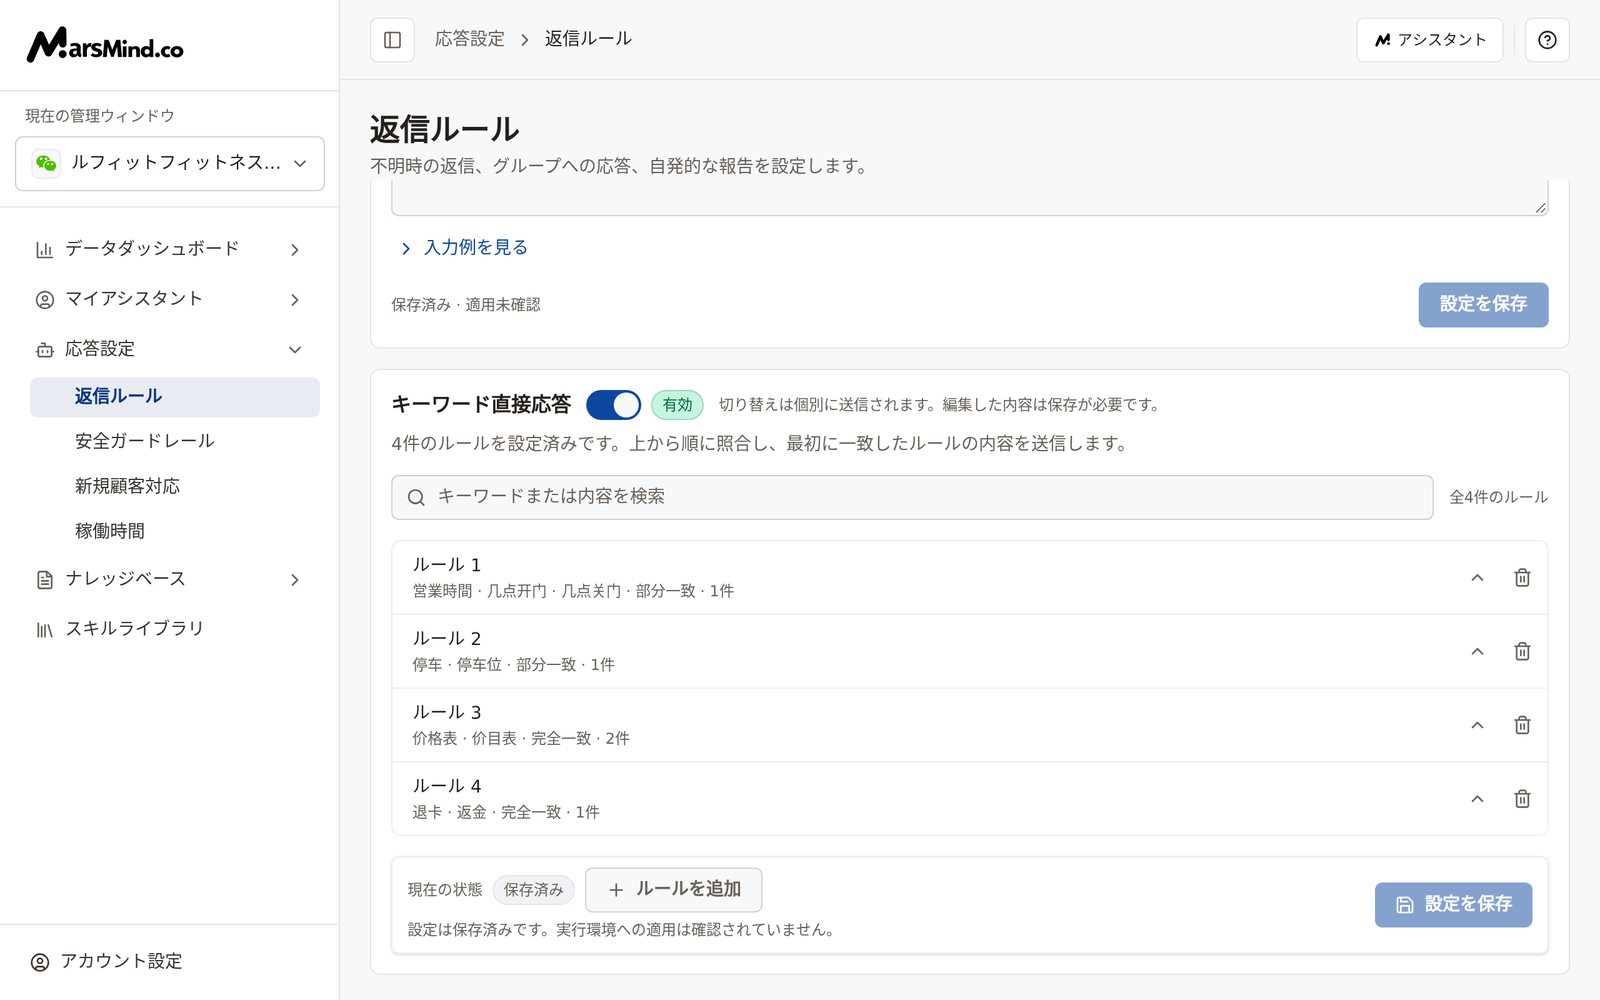
Task: Open the ルフィットフィットネス window dropdown
Action: click(x=170, y=163)
